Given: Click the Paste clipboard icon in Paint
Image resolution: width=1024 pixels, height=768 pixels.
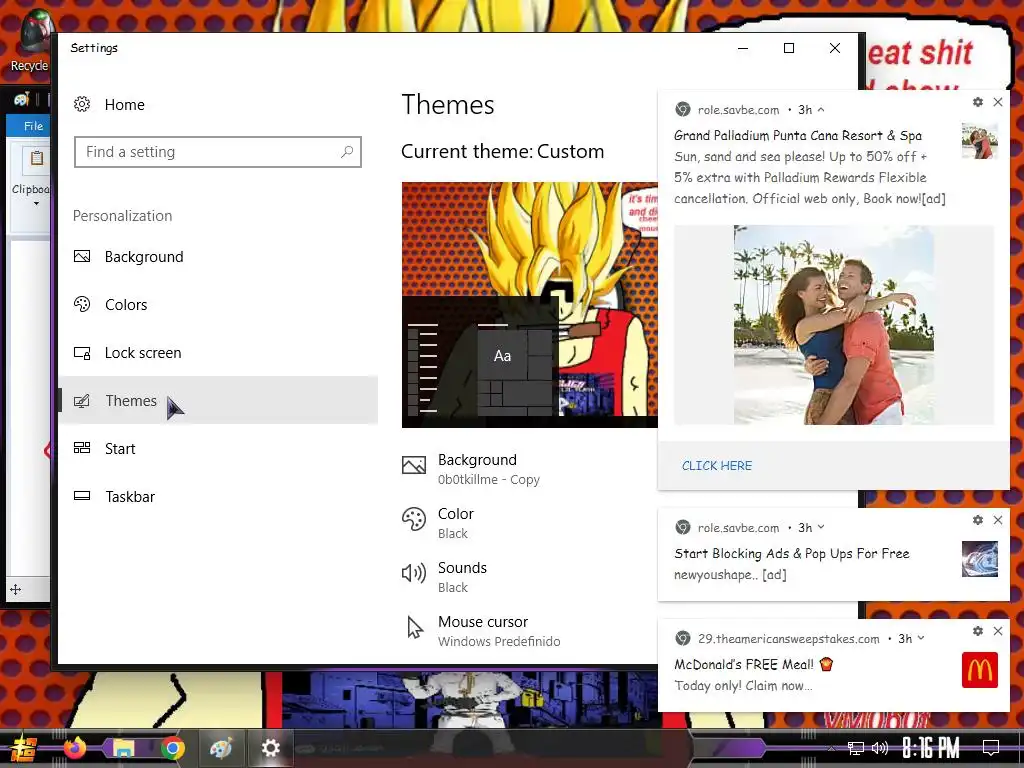Looking at the screenshot, I should (37, 158).
